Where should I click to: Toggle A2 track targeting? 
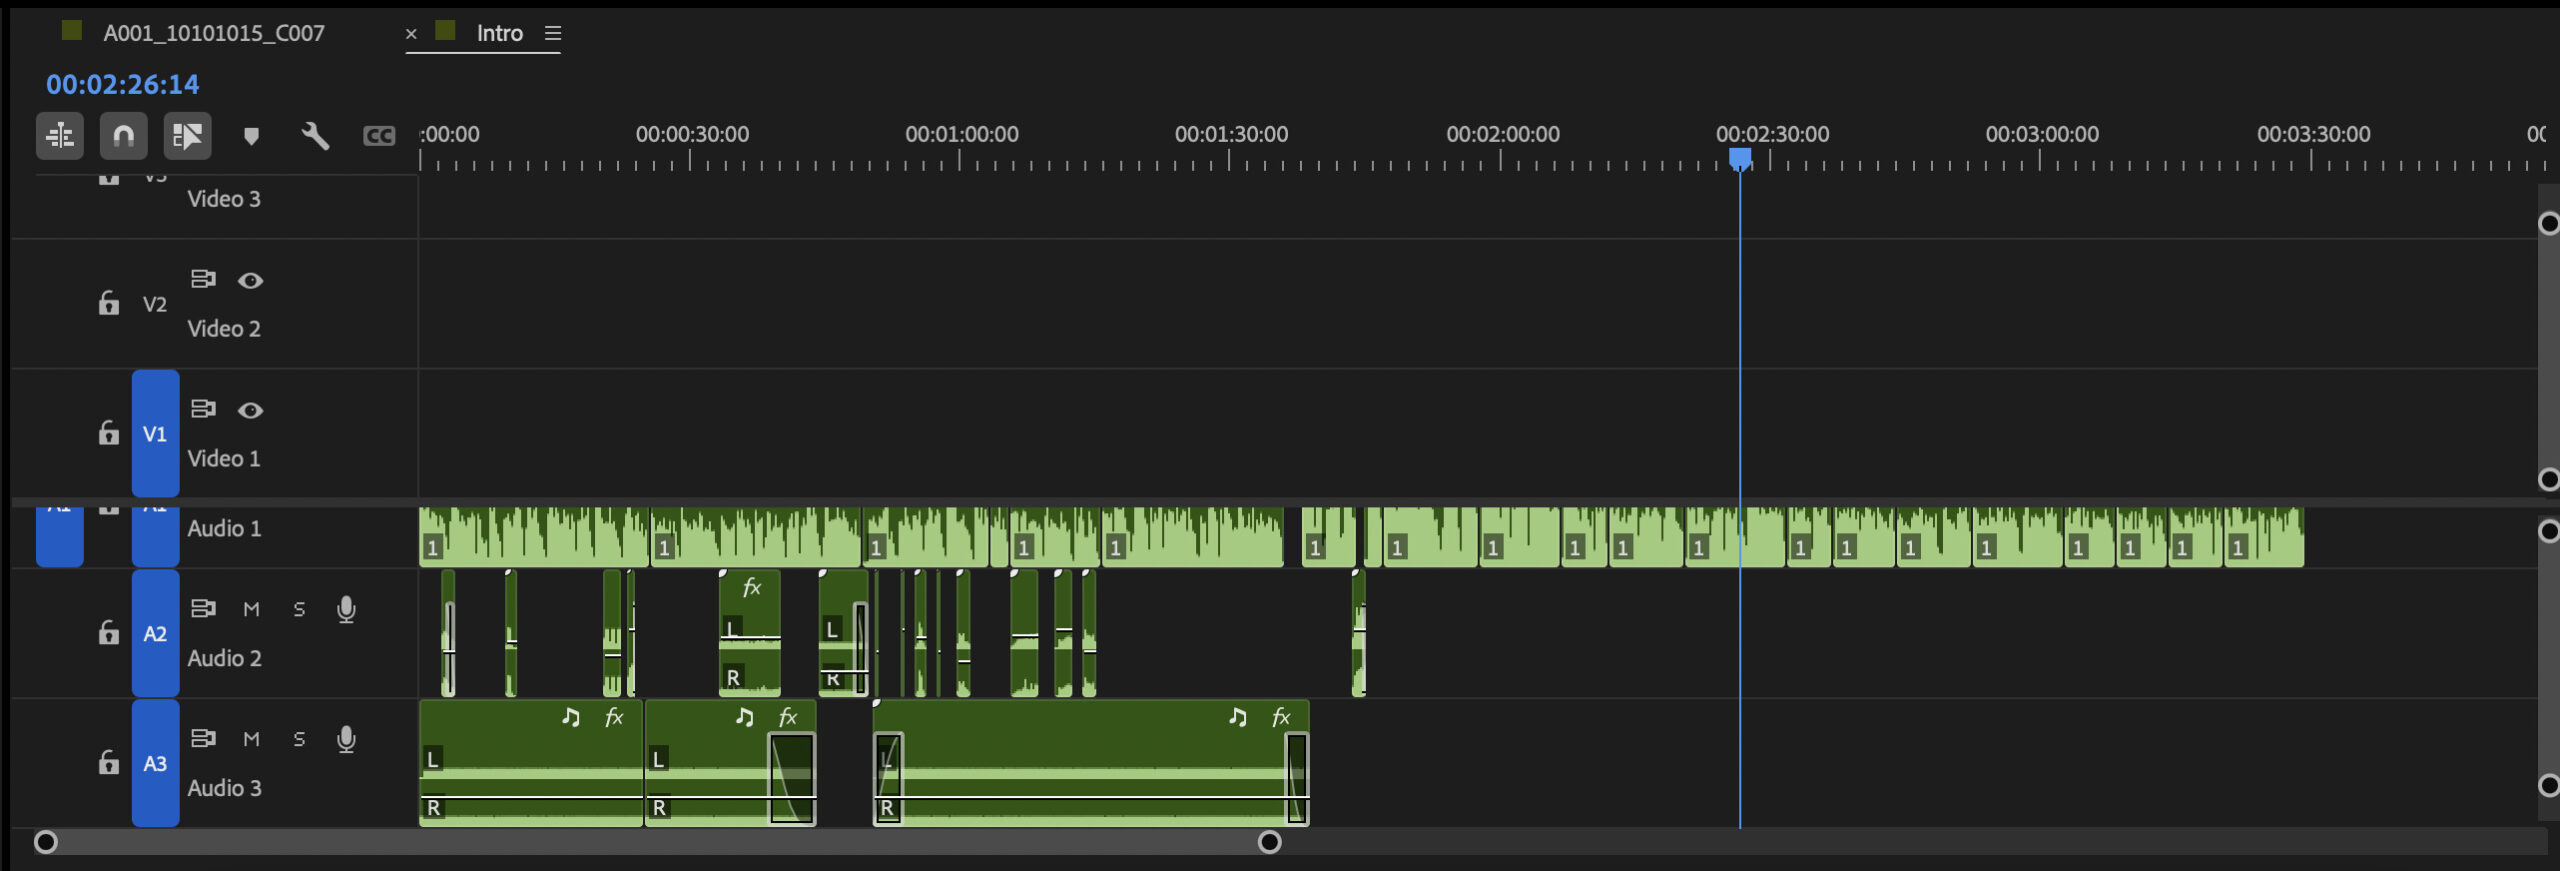[155, 633]
